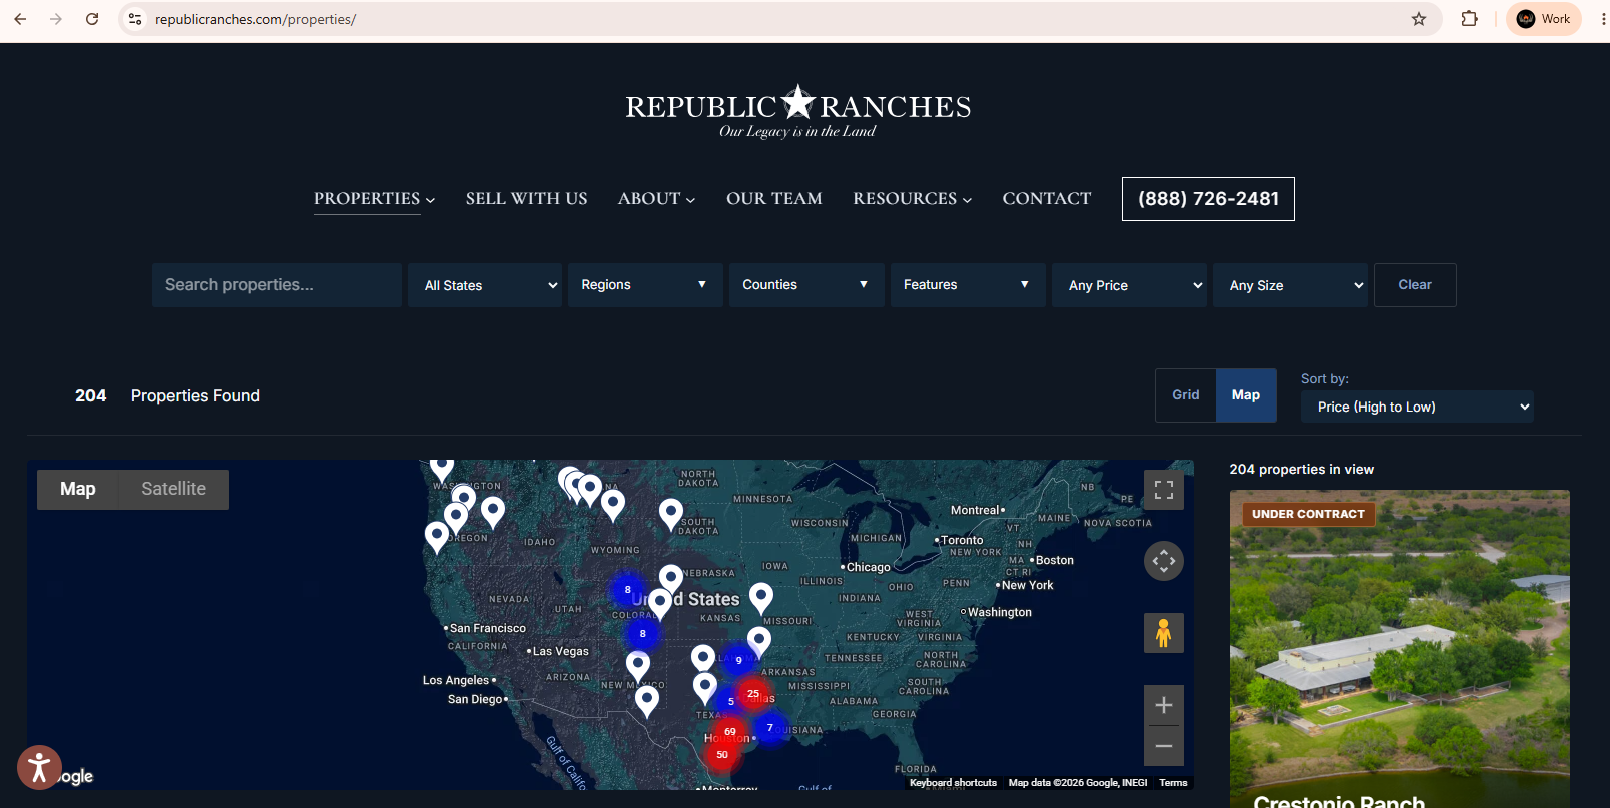The height and width of the screenshot is (808, 1610).
Task: Zoom out on the map
Action: click(1164, 746)
